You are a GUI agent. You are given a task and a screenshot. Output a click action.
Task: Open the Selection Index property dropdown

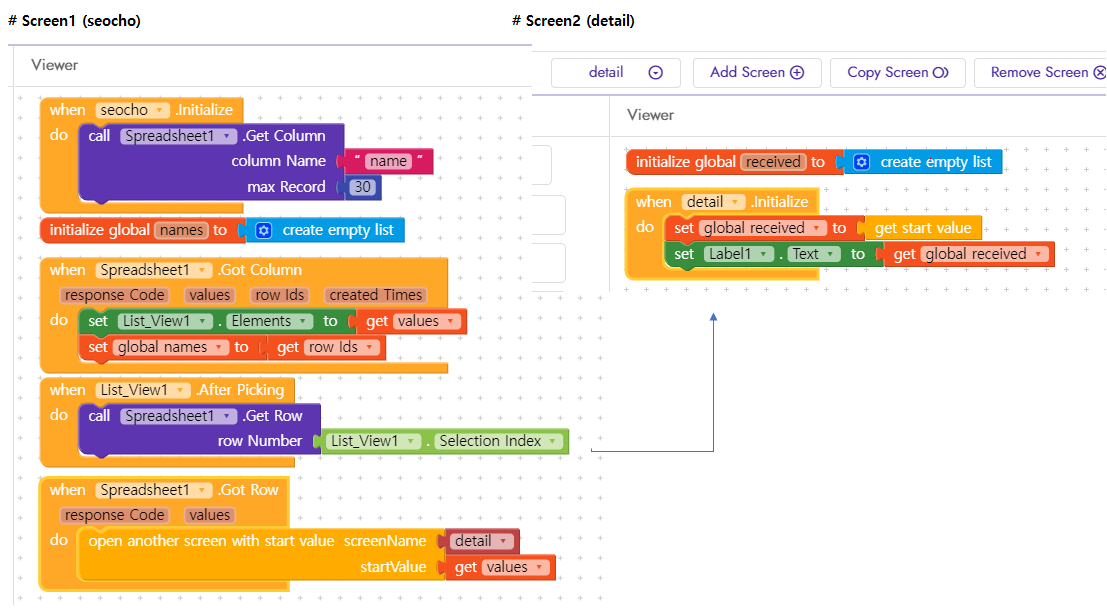coord(500,442)
